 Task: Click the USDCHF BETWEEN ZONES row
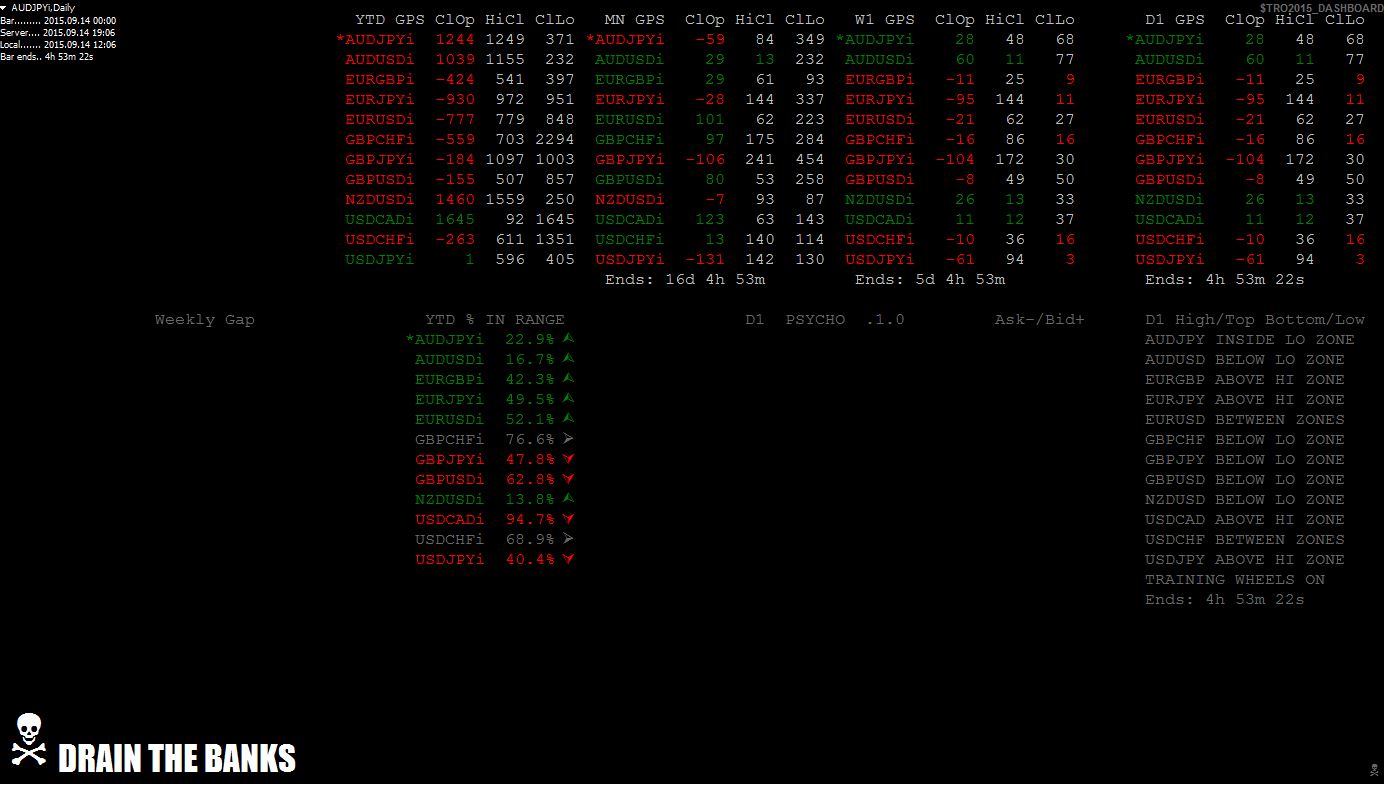(x=1245, y=540)
